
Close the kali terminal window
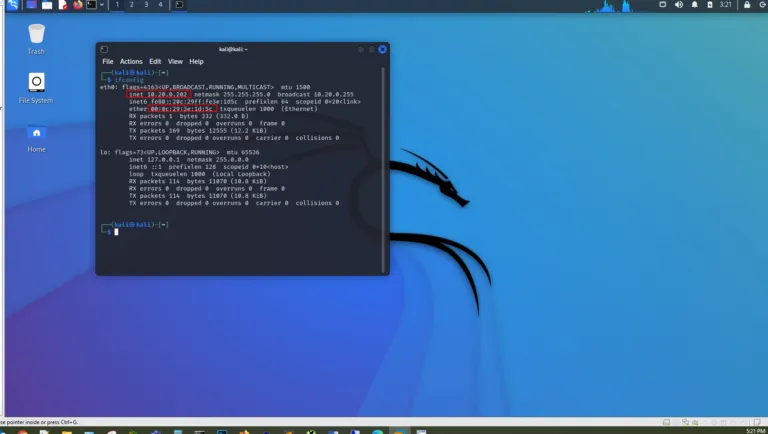tap(383, 49)
